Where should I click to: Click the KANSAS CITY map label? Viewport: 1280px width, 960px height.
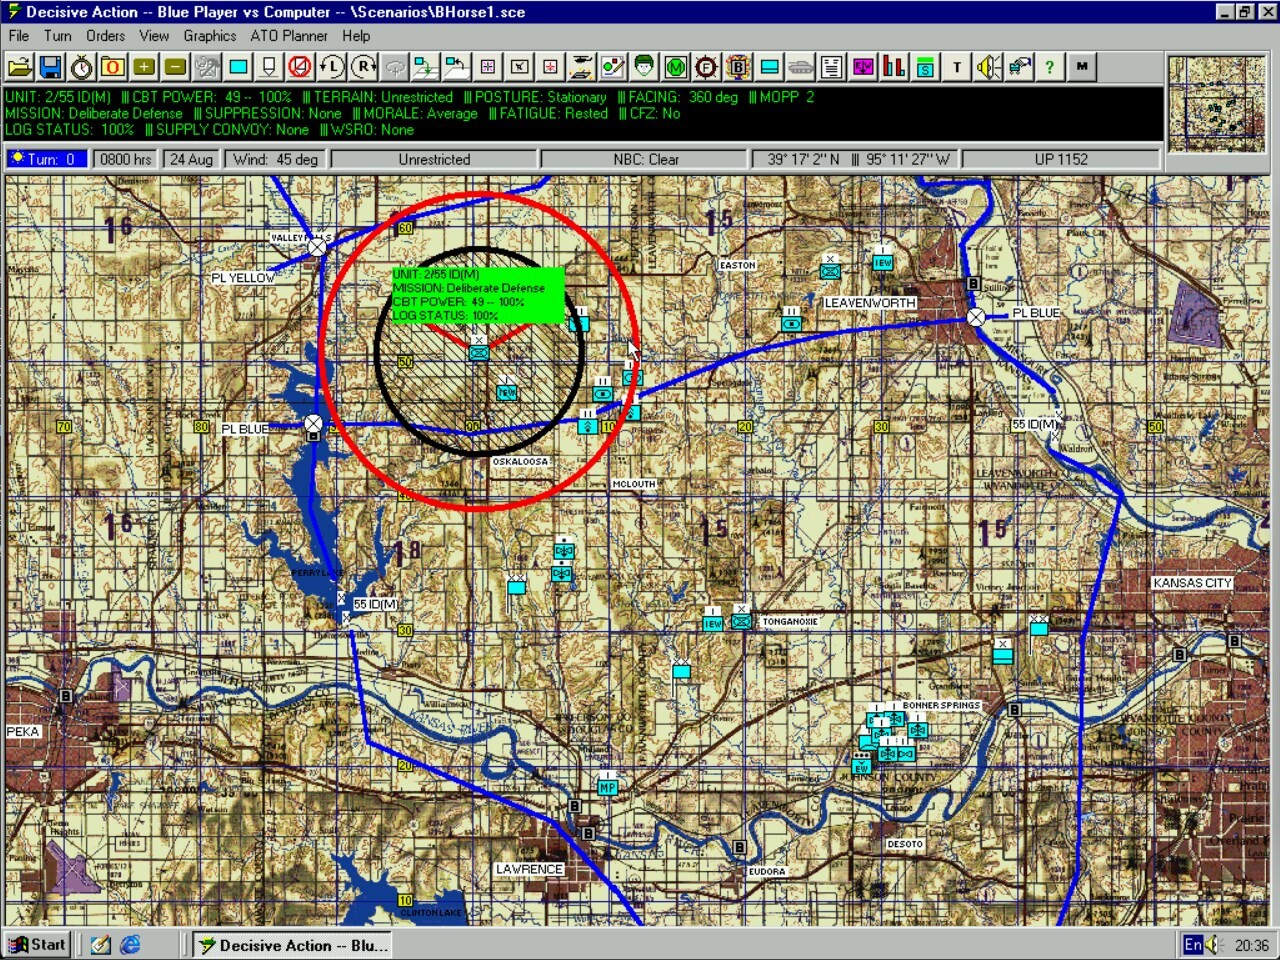coord(1192,583)
